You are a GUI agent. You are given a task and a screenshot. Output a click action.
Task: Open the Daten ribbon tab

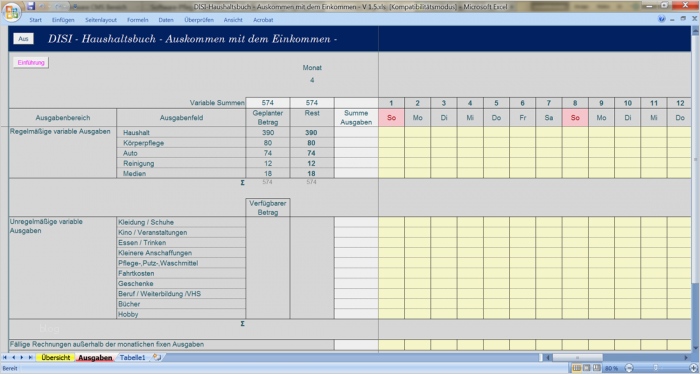point(166,20)
